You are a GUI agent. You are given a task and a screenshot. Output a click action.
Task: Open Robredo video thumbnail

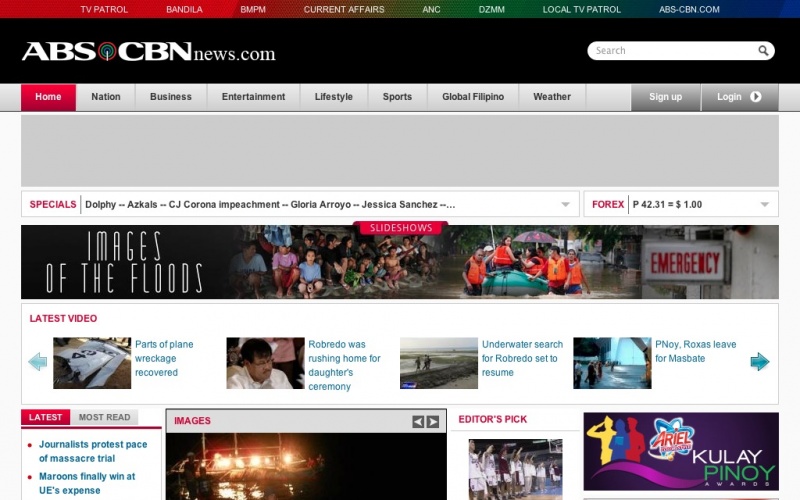tap(265, 363)
